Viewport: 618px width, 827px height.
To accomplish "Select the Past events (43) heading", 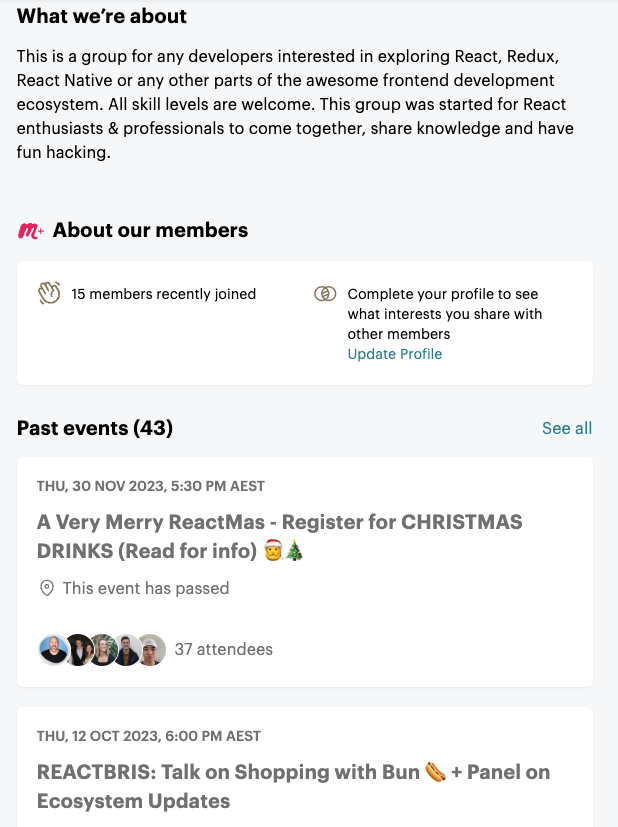I will coord(95,428).
